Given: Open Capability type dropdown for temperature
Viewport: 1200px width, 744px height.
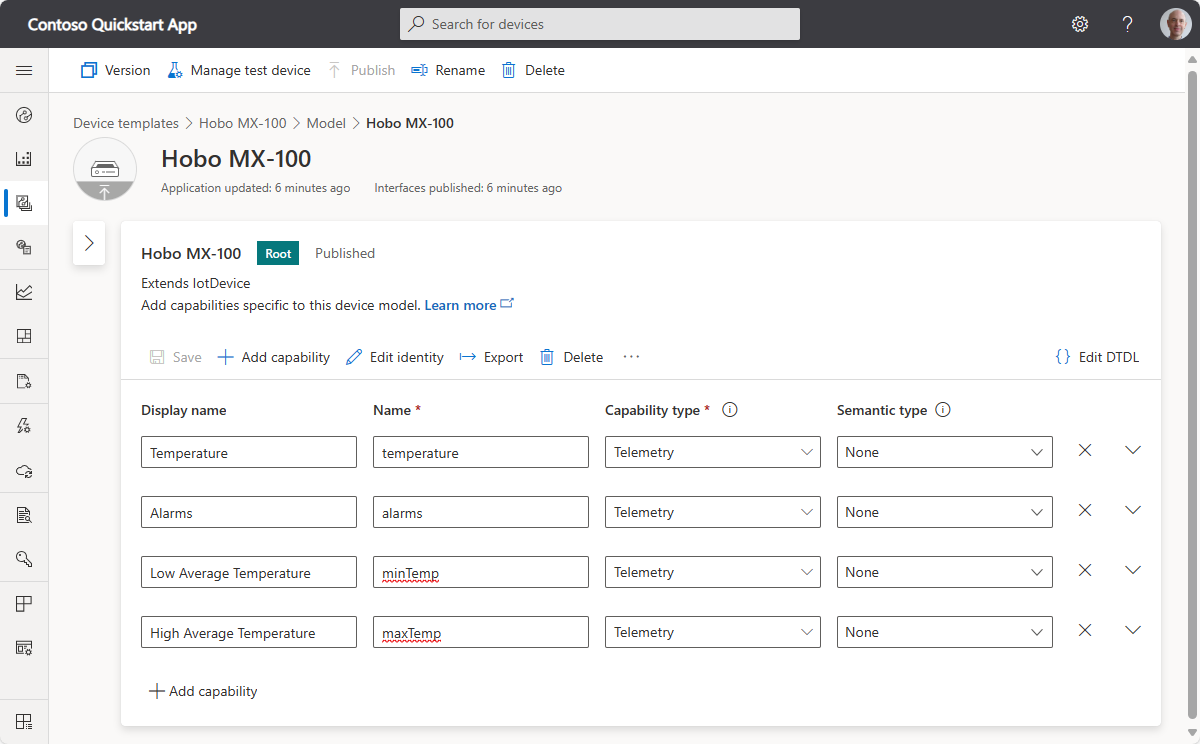Looking at the screenshot, I should point(712,452).
